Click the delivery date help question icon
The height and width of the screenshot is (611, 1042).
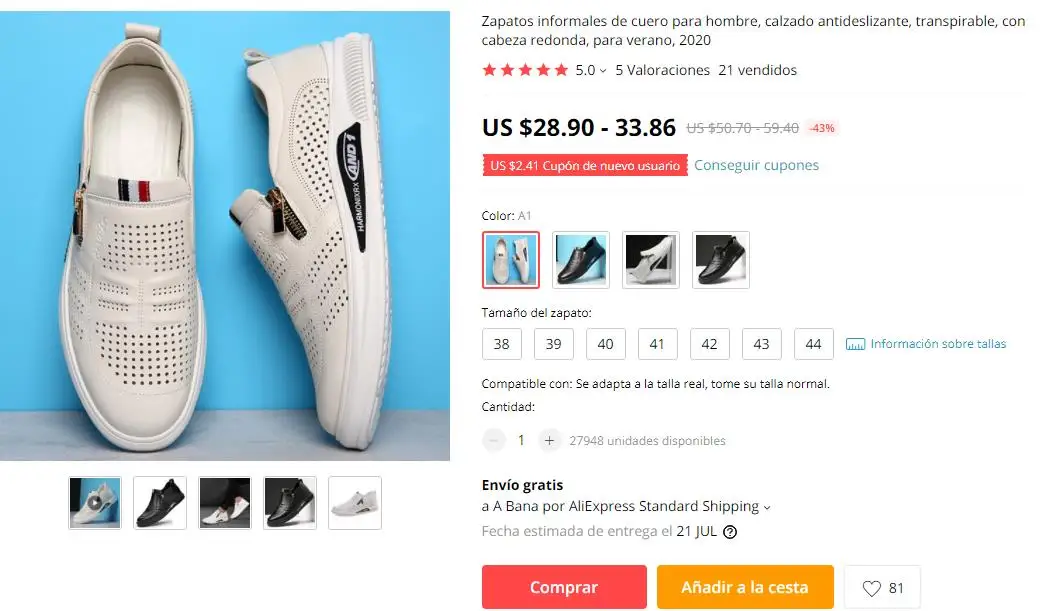tap(730, 532)
